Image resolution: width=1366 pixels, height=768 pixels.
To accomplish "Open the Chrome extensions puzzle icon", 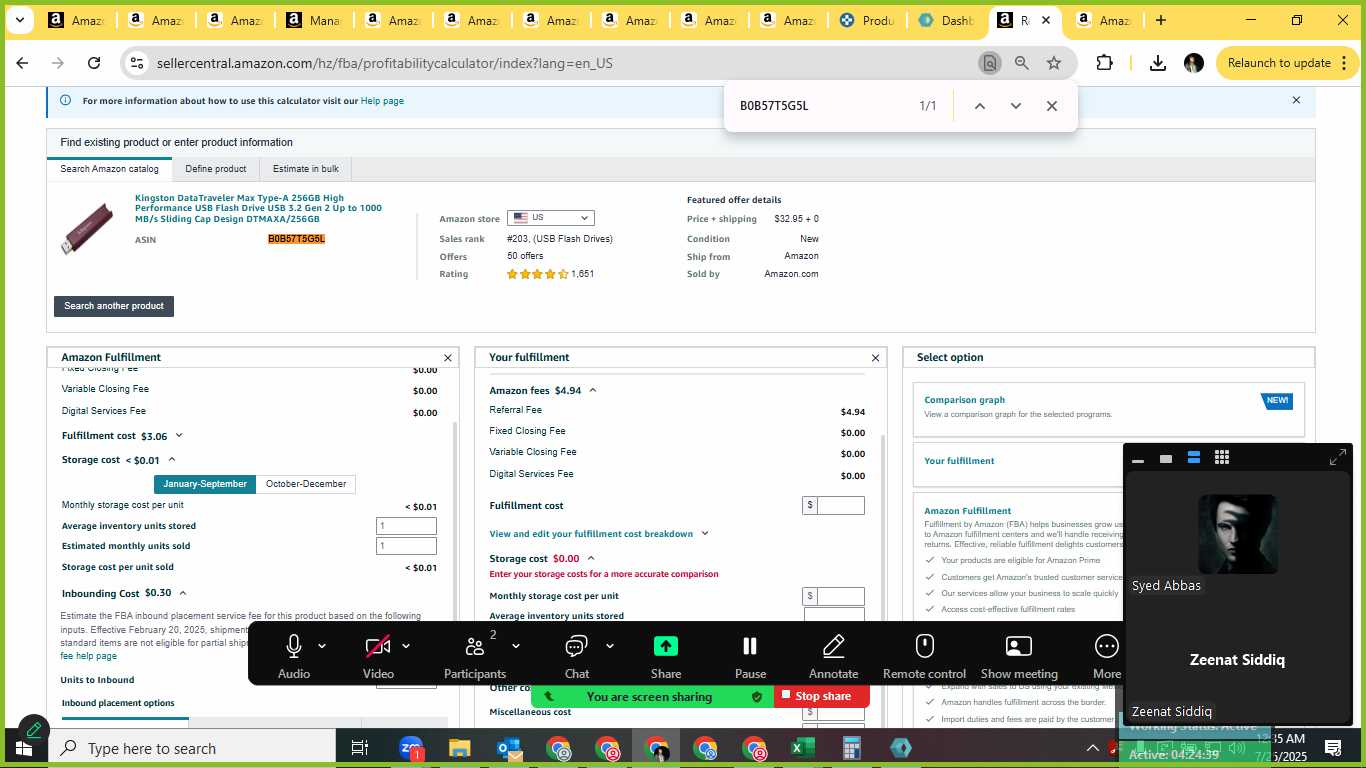I will (1105, 63).
